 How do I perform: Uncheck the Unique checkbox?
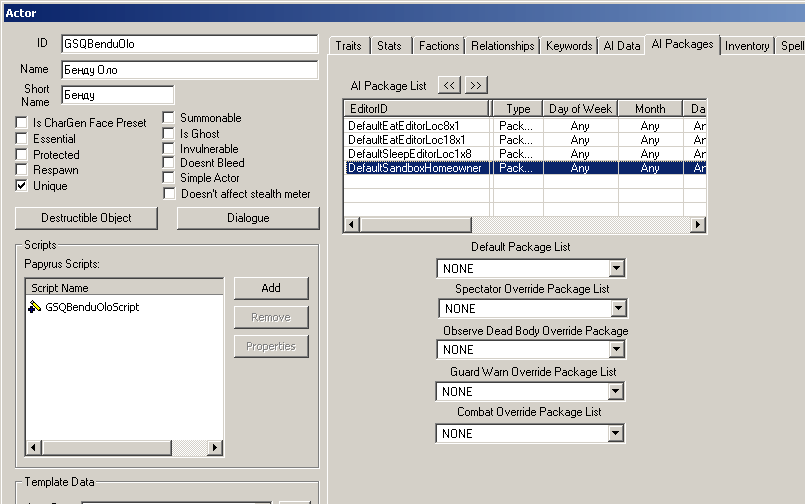22,186
